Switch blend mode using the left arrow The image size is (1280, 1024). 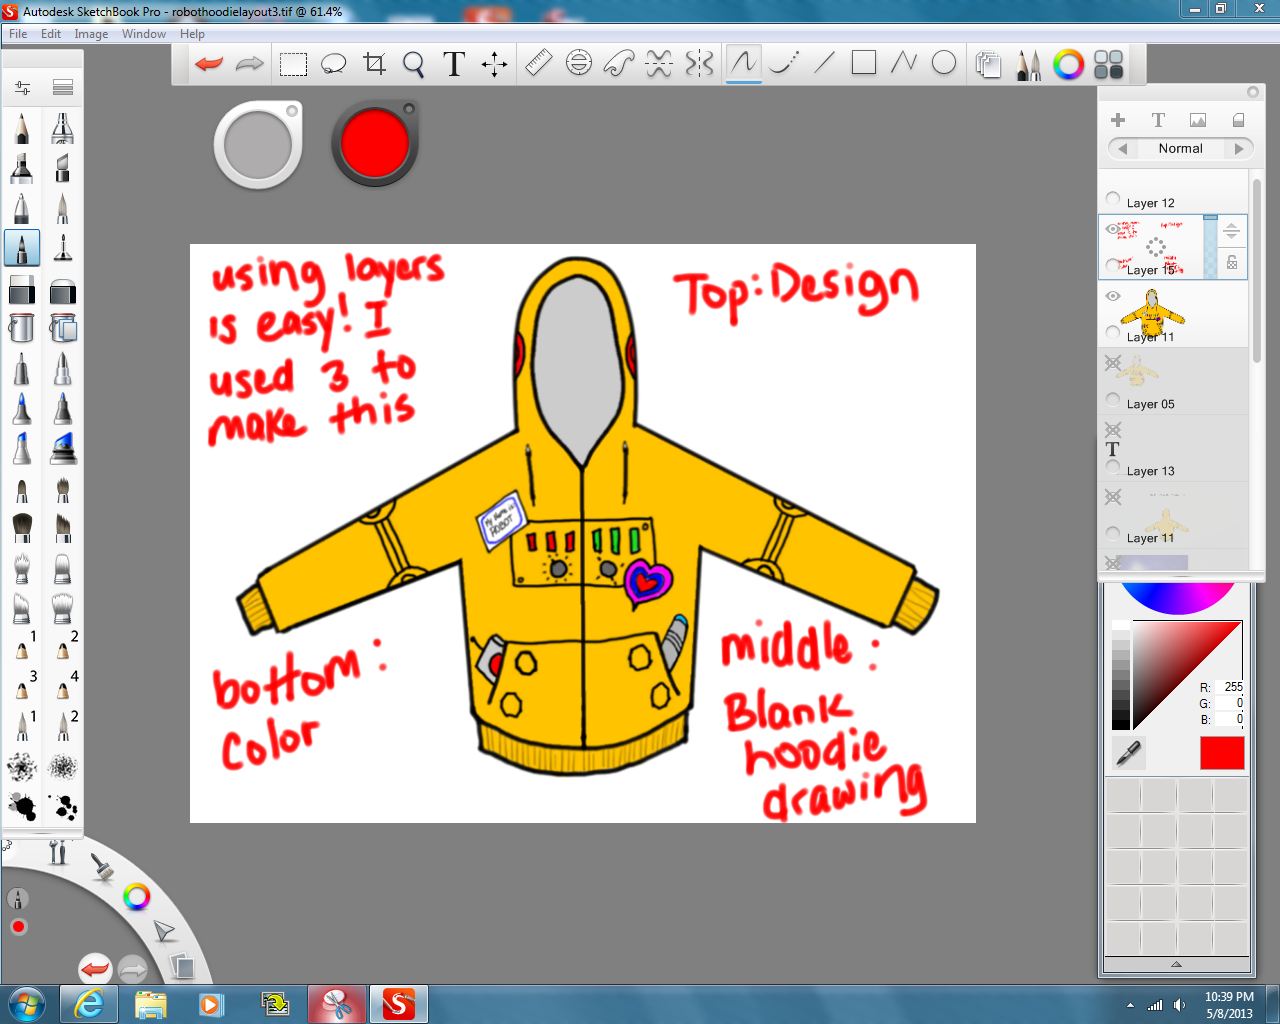(x=1121, y=148)
